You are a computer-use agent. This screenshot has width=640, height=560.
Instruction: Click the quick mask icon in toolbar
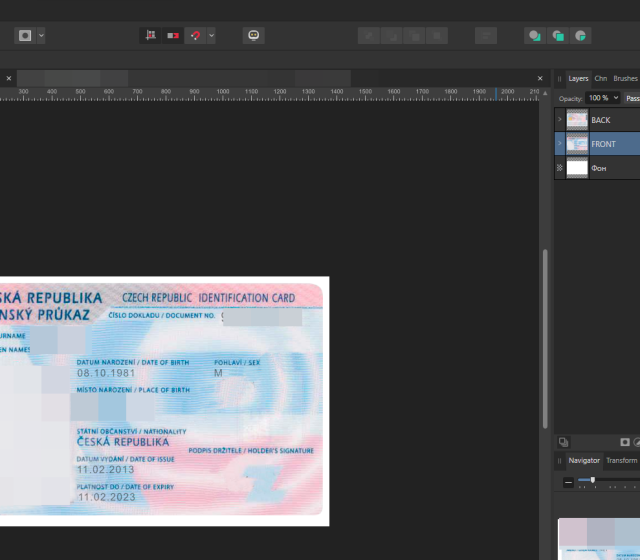pyautogui.click(x=25, y=35)
